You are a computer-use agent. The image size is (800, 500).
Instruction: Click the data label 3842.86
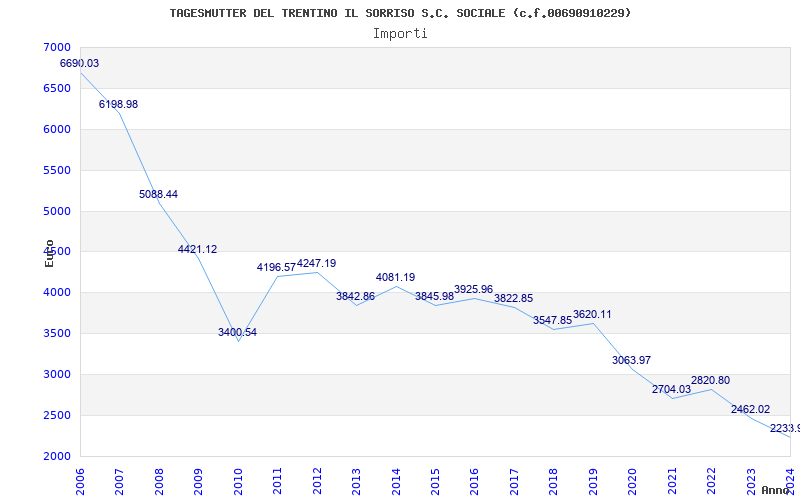coord(355,296)
